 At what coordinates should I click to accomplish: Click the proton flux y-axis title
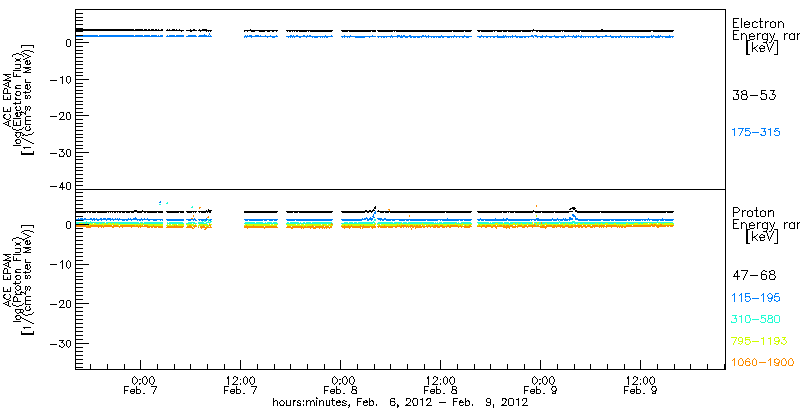coord(20,279)
